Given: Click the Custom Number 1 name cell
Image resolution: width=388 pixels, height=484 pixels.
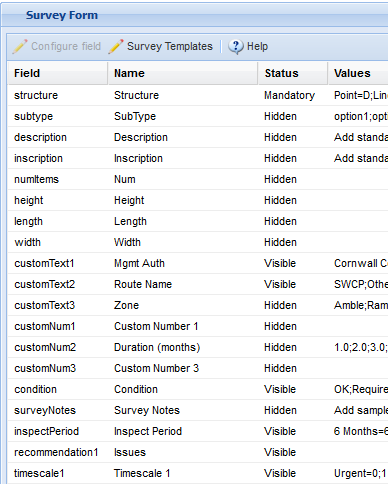Looking at the screenshot, I should click(183, 326).
